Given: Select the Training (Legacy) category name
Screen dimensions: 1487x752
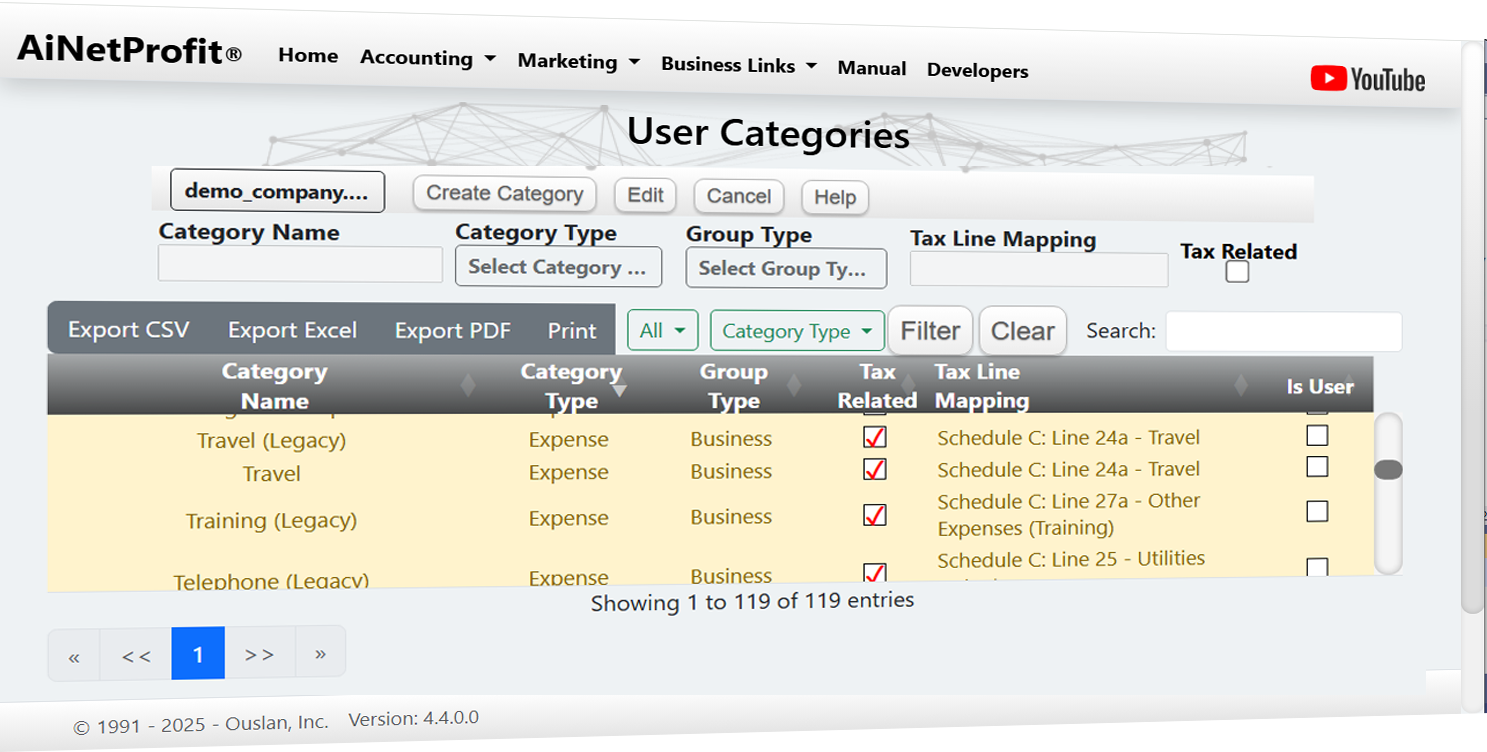Looking at the screenshot, I should pos(271,521).
